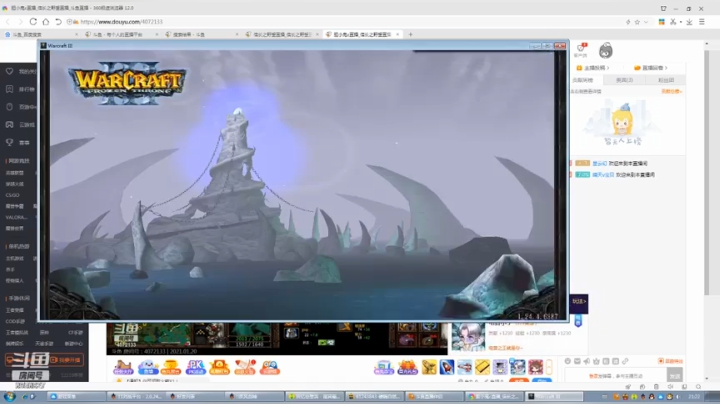Open the CSGO category in sidebar
Image resolution: width=720 pixels, height=404 pixels.
(12, 195)
